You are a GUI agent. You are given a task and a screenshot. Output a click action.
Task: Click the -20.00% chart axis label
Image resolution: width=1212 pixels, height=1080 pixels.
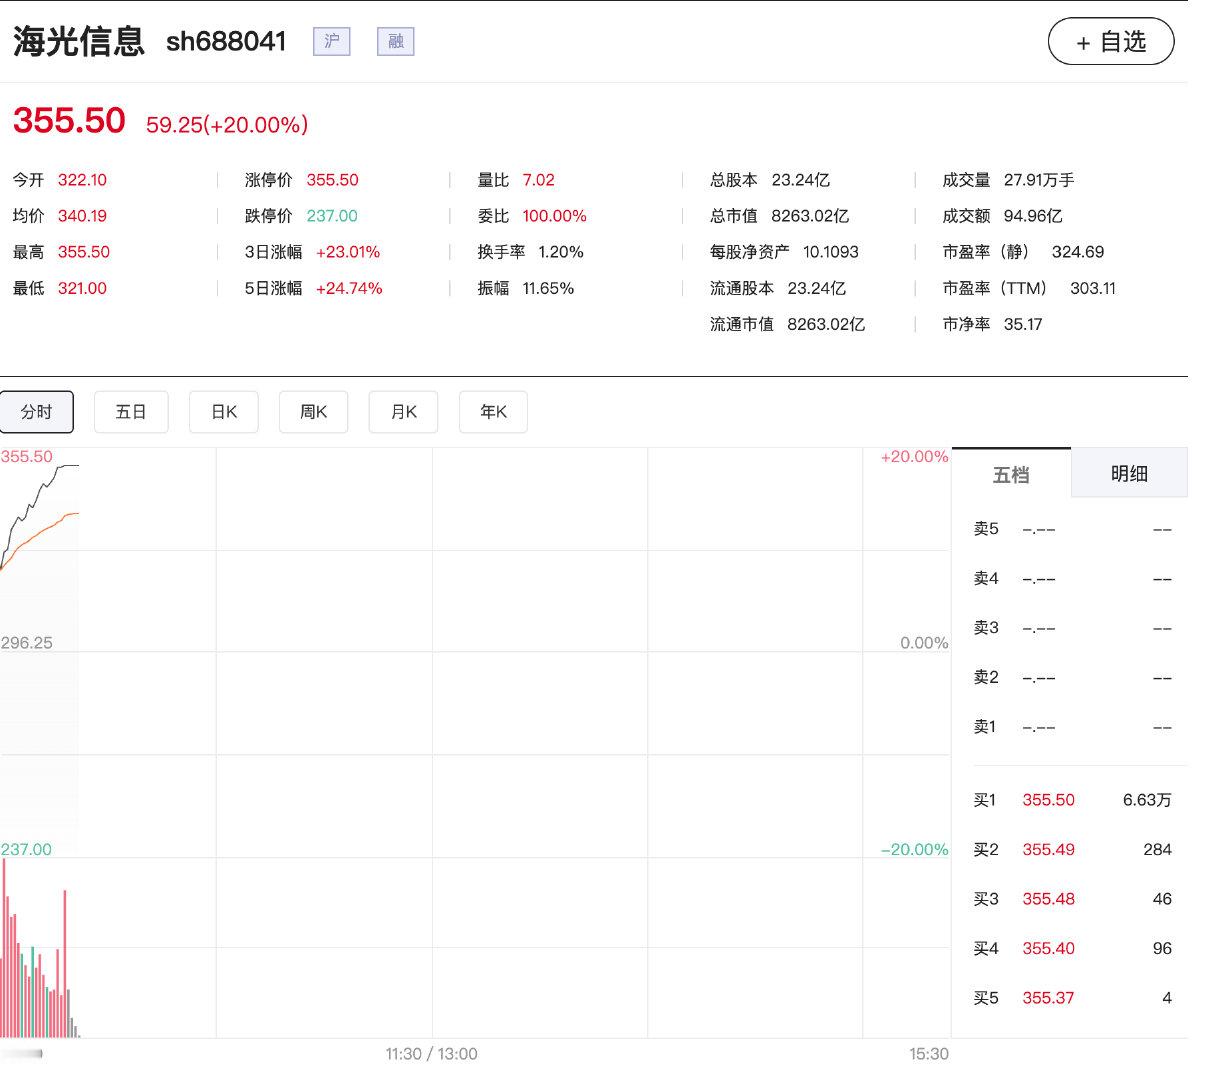click(914, 850)
